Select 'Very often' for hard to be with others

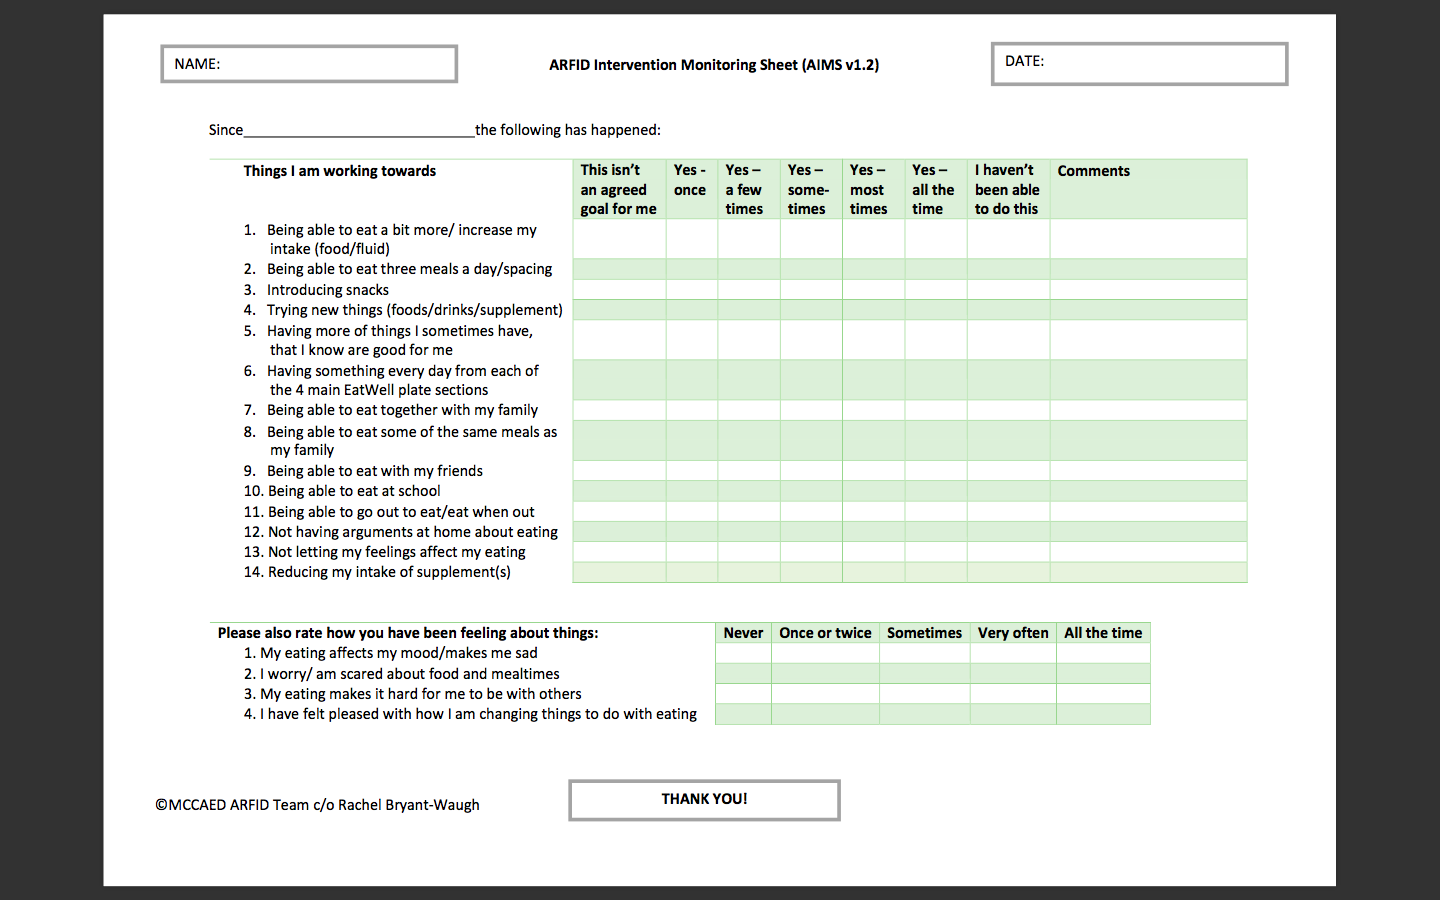[x=1012, y=694]
